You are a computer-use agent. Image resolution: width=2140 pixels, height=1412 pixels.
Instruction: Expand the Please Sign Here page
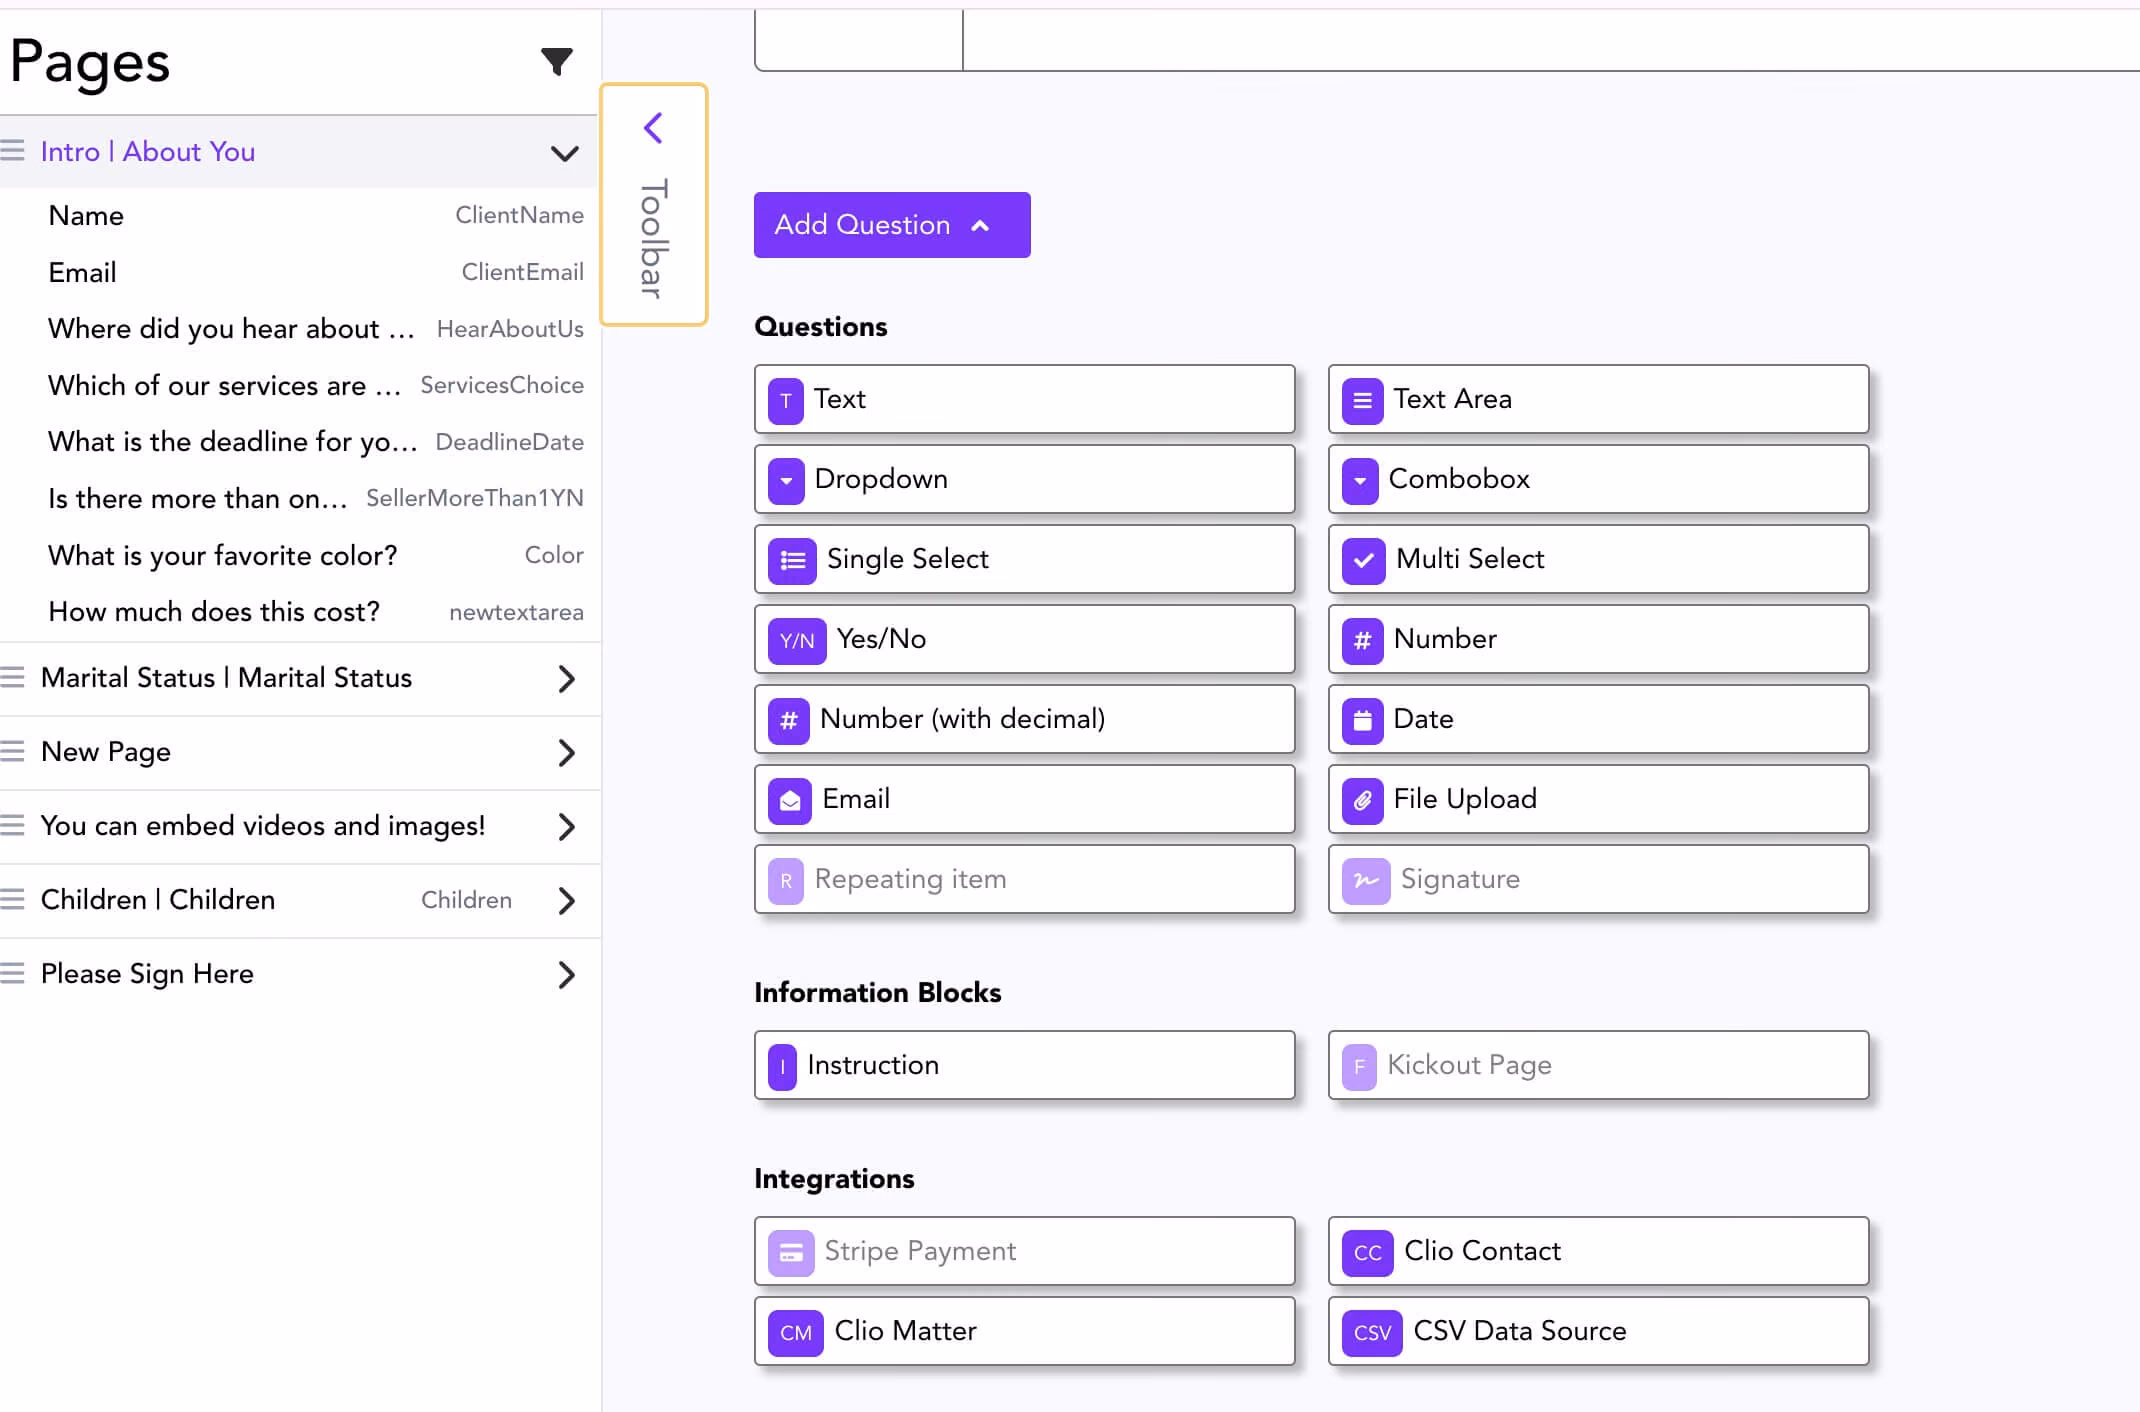tap(566, 975)
